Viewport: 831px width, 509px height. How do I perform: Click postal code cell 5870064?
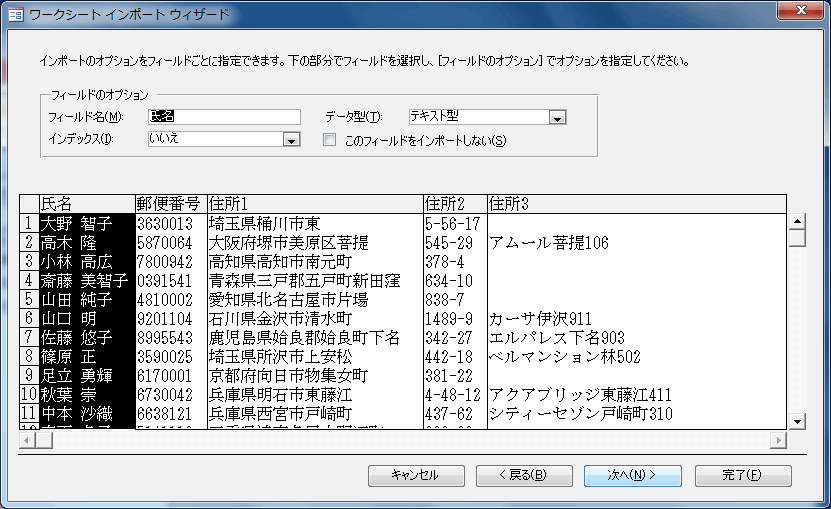[171, 242]
